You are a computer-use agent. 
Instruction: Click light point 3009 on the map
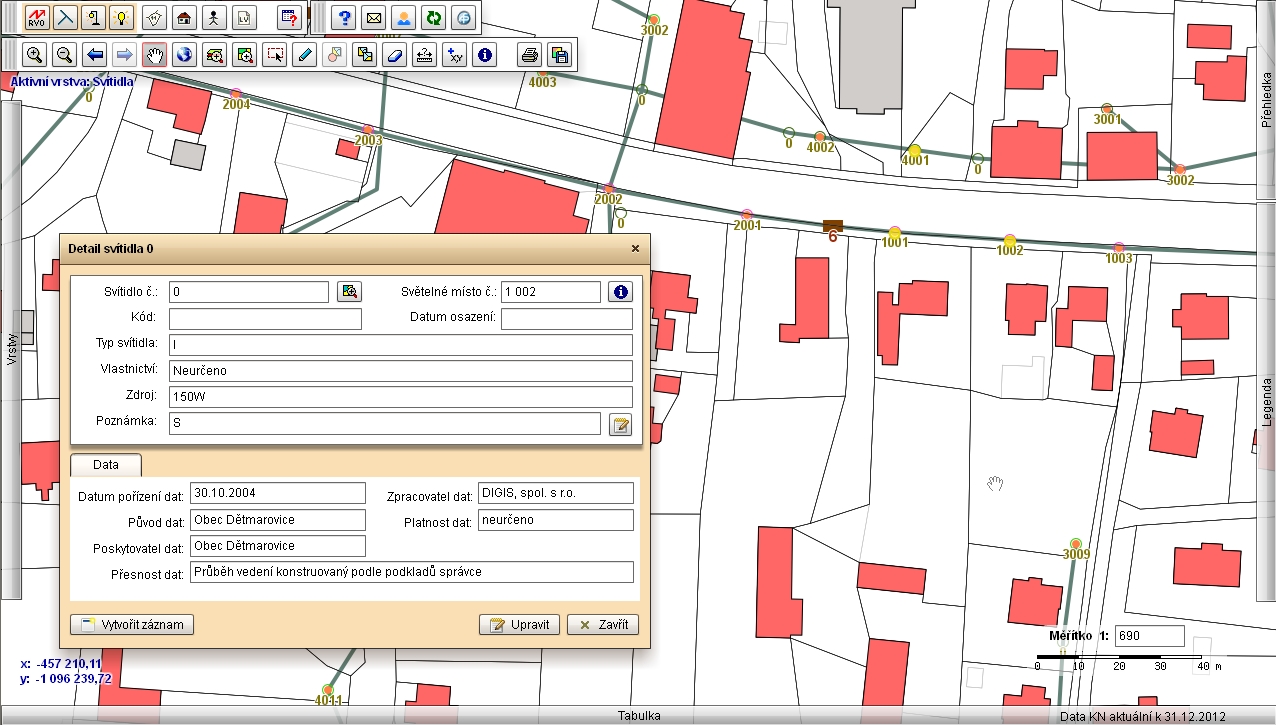point(1076,543)
